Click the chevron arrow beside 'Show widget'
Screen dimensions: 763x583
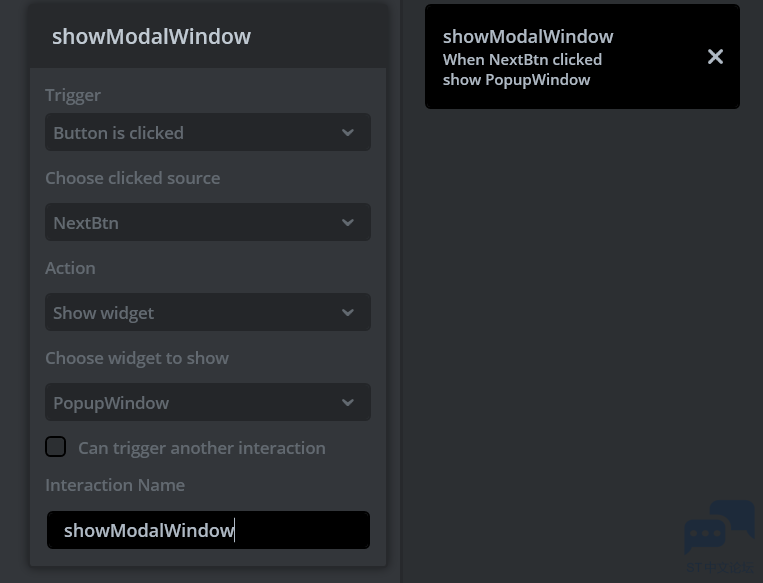click(x=348, y=313)
